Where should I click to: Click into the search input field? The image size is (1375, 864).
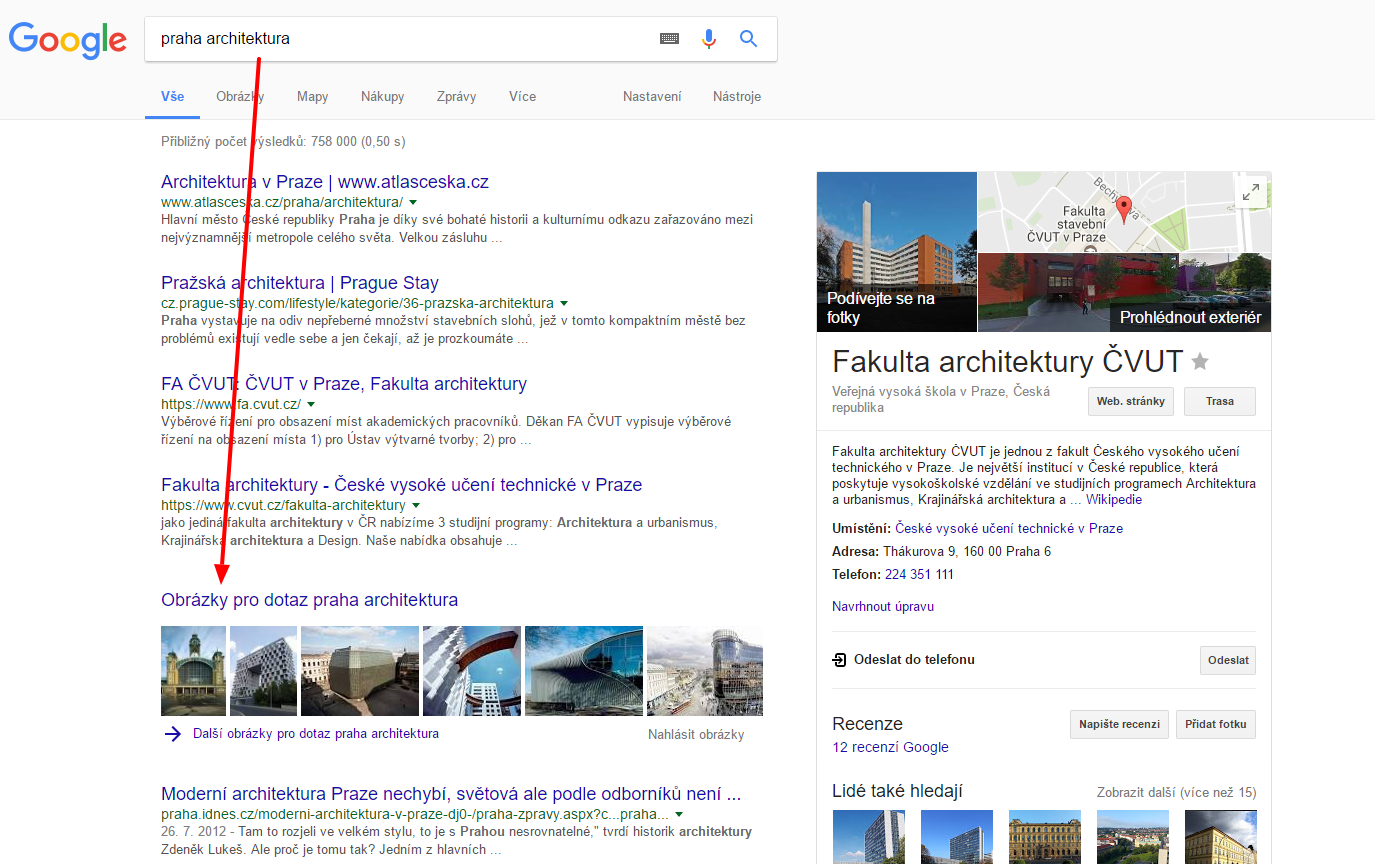point(400,39)
